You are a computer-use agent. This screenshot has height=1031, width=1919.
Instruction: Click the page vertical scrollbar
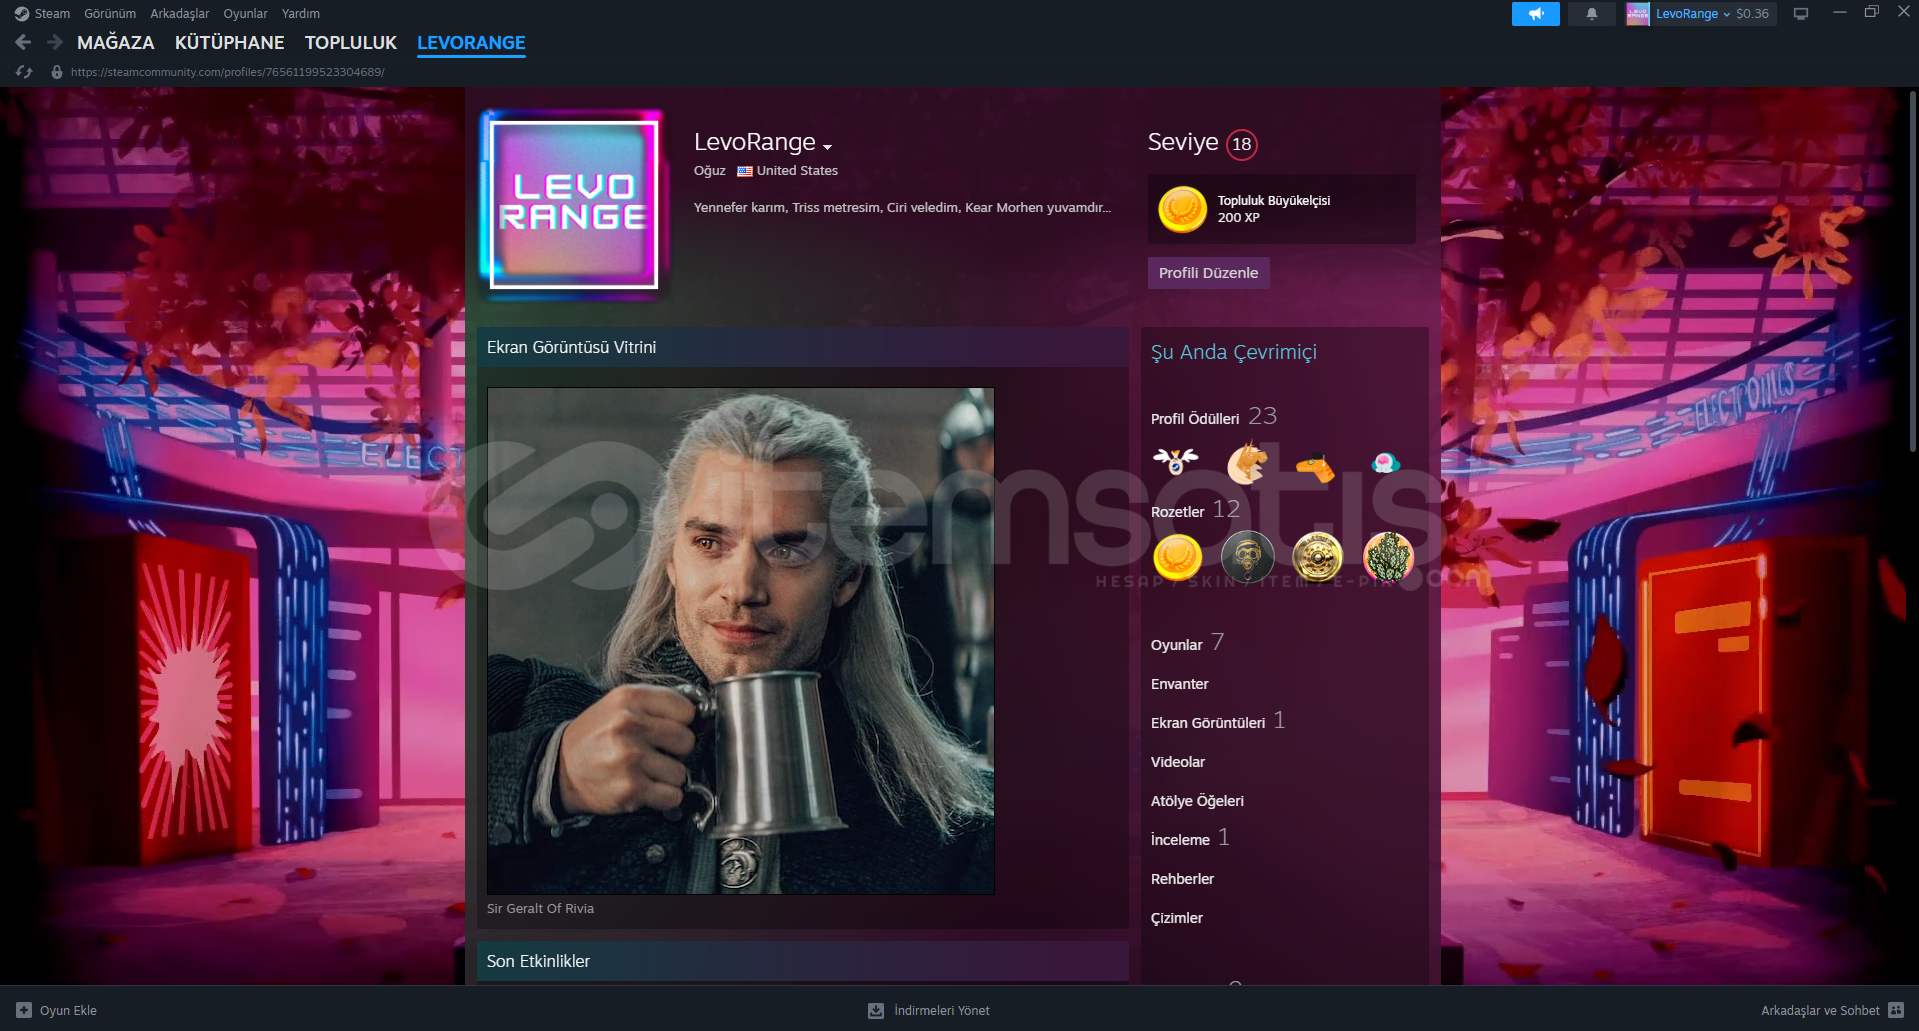tap(1912, 270)
